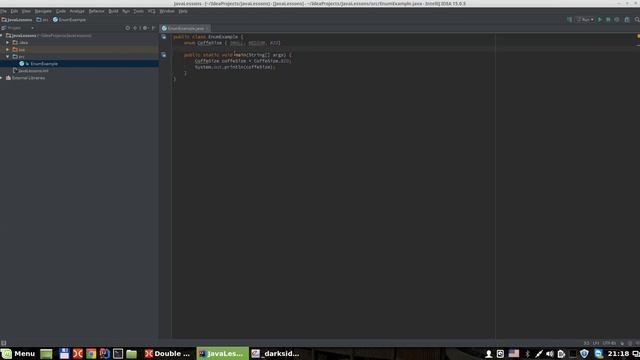The width and height of the screenshot is (640, 360).
Task: Open the Edit menu
Action: 14,11
